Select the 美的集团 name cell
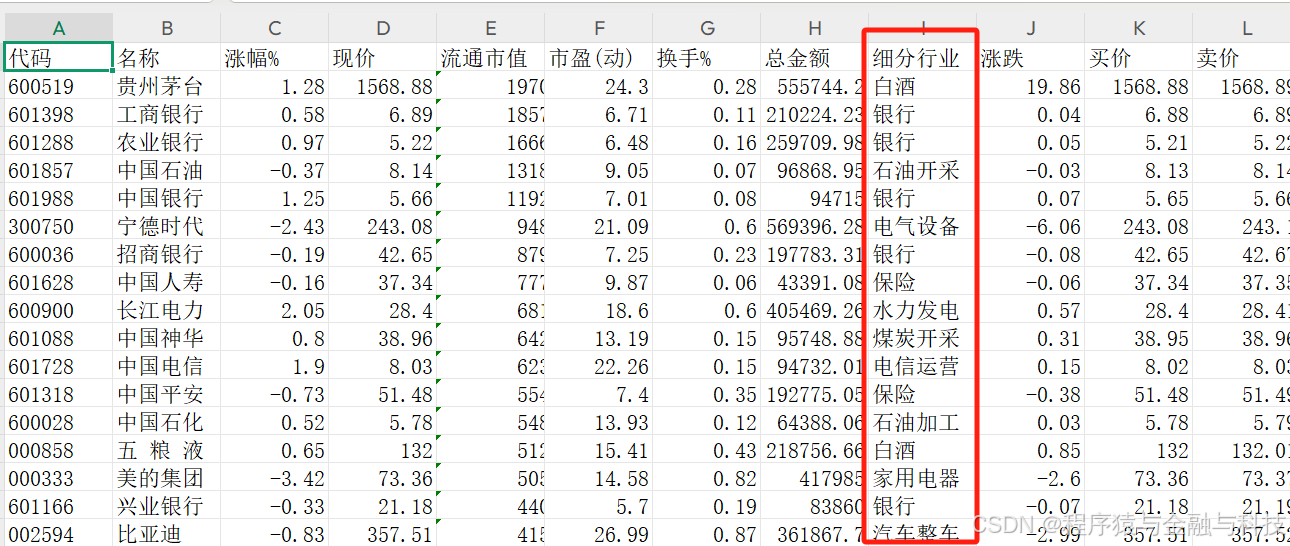The image size is (1290, 546). [x=167, y=478]
